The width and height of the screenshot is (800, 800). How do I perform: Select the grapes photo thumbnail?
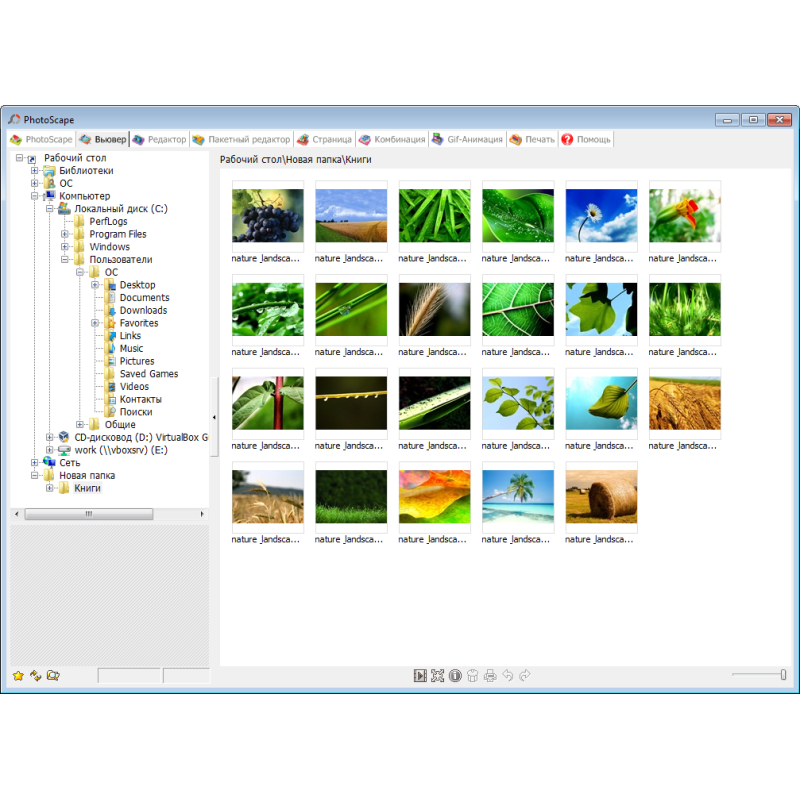(x=267, y=216)
